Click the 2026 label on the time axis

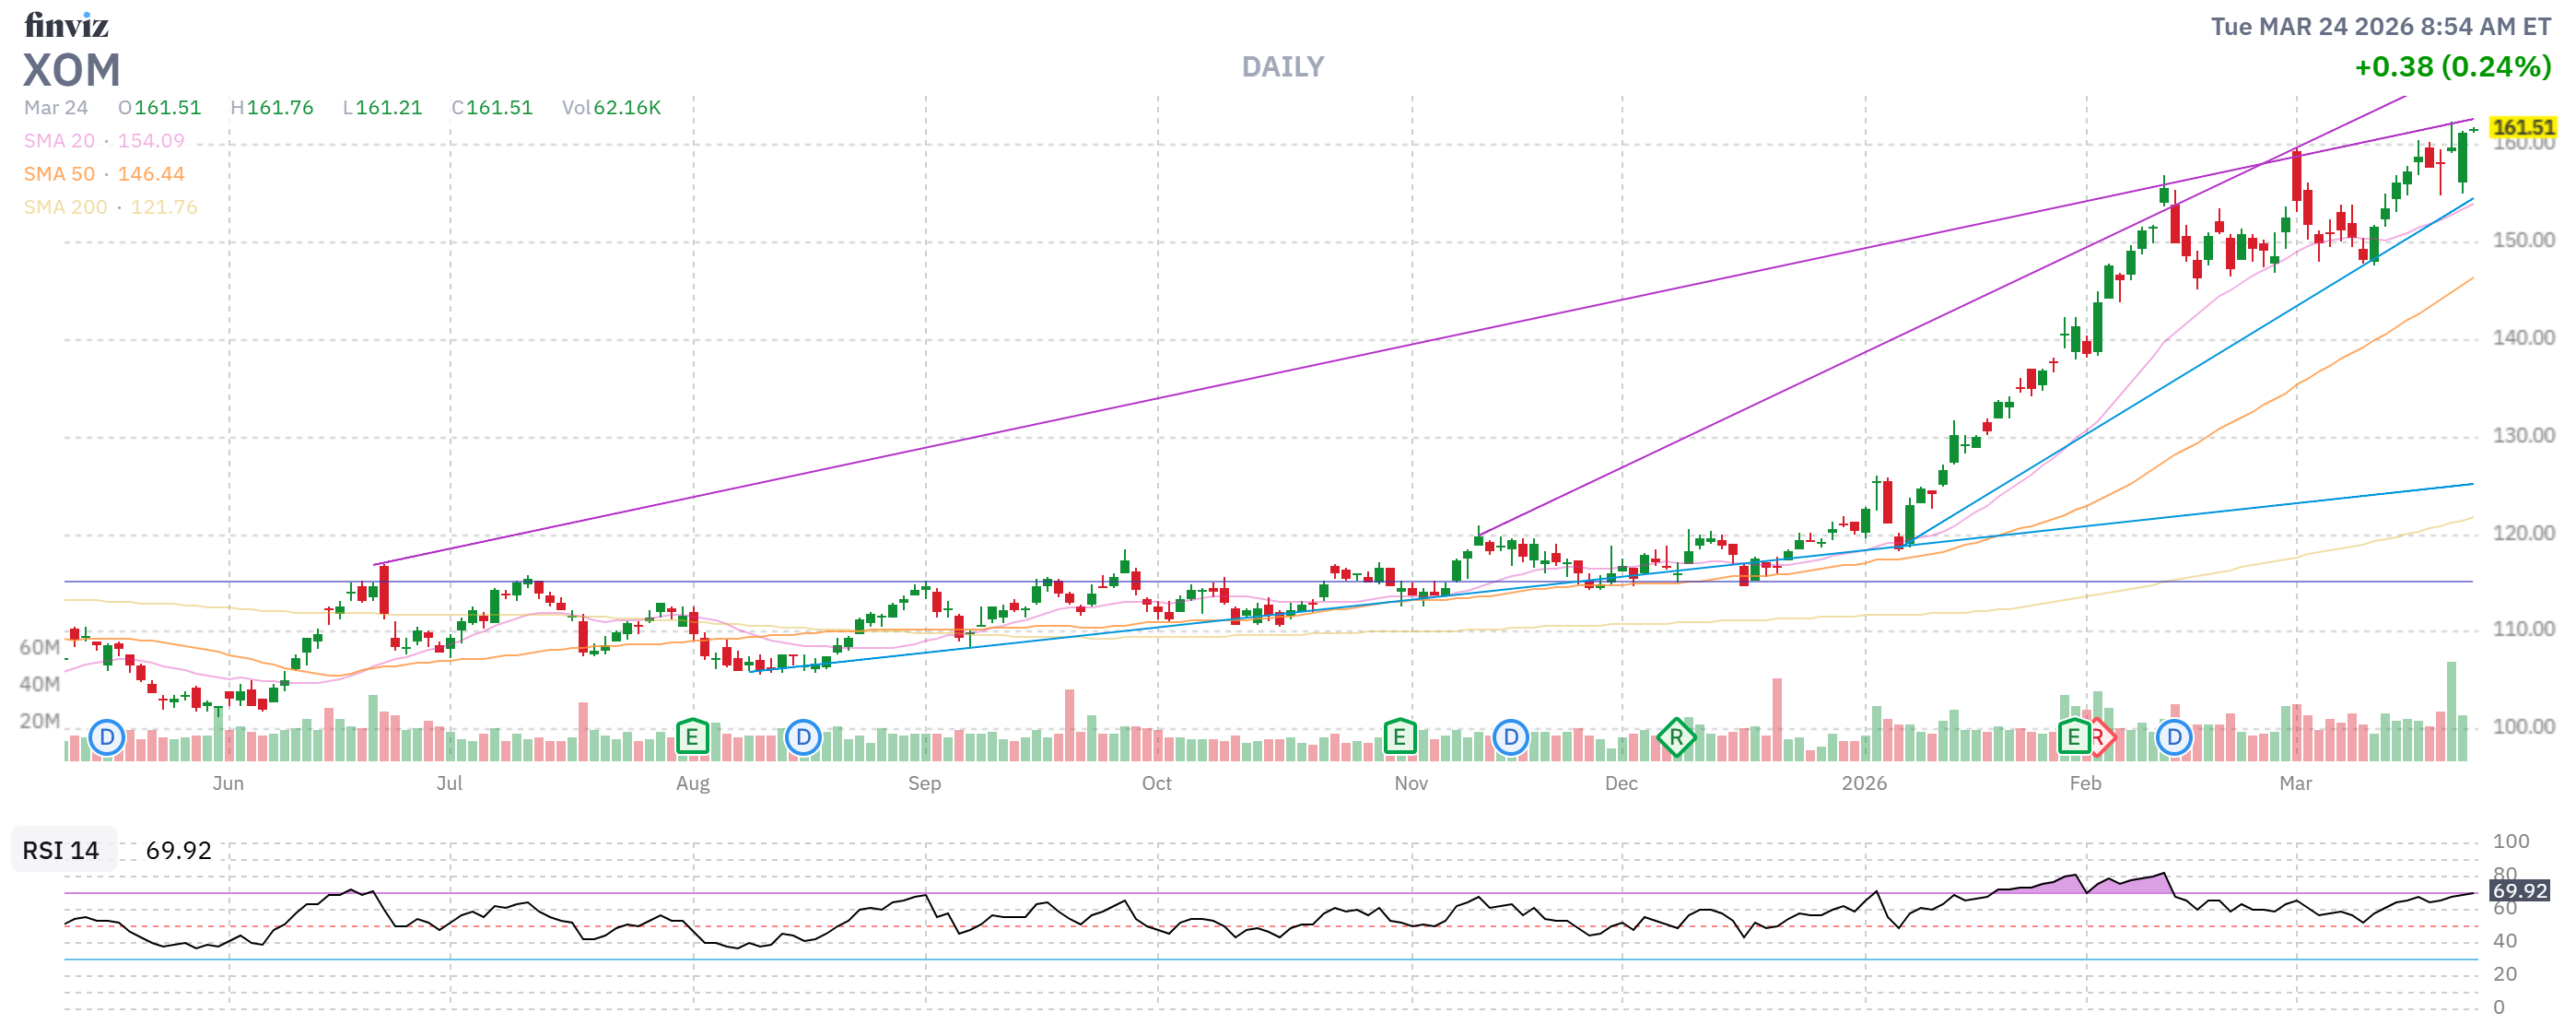(x=1863, y=784)
